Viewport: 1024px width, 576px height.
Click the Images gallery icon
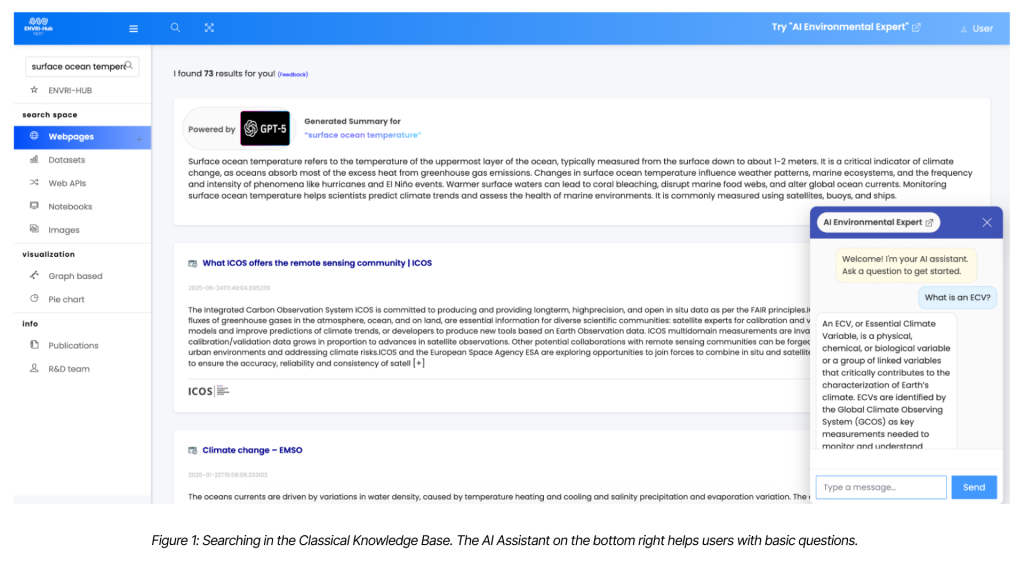click(34, 229)
